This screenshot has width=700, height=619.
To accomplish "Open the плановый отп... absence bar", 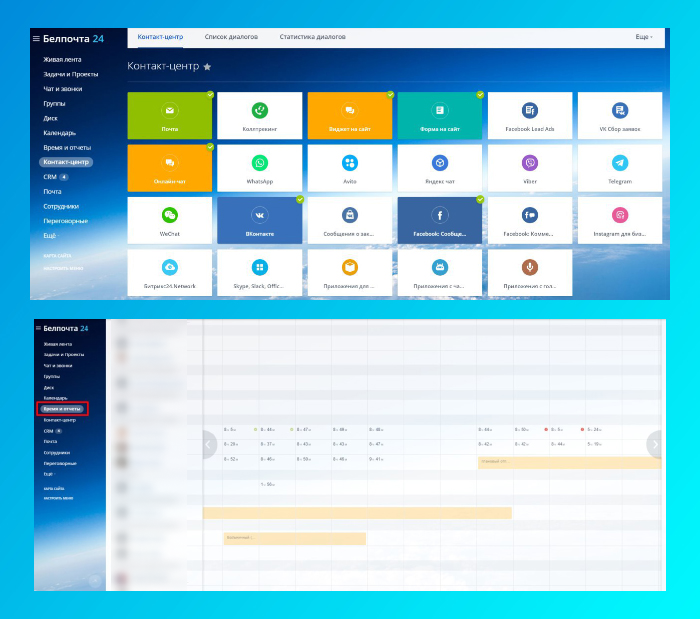I will click(x=570, y=462).
